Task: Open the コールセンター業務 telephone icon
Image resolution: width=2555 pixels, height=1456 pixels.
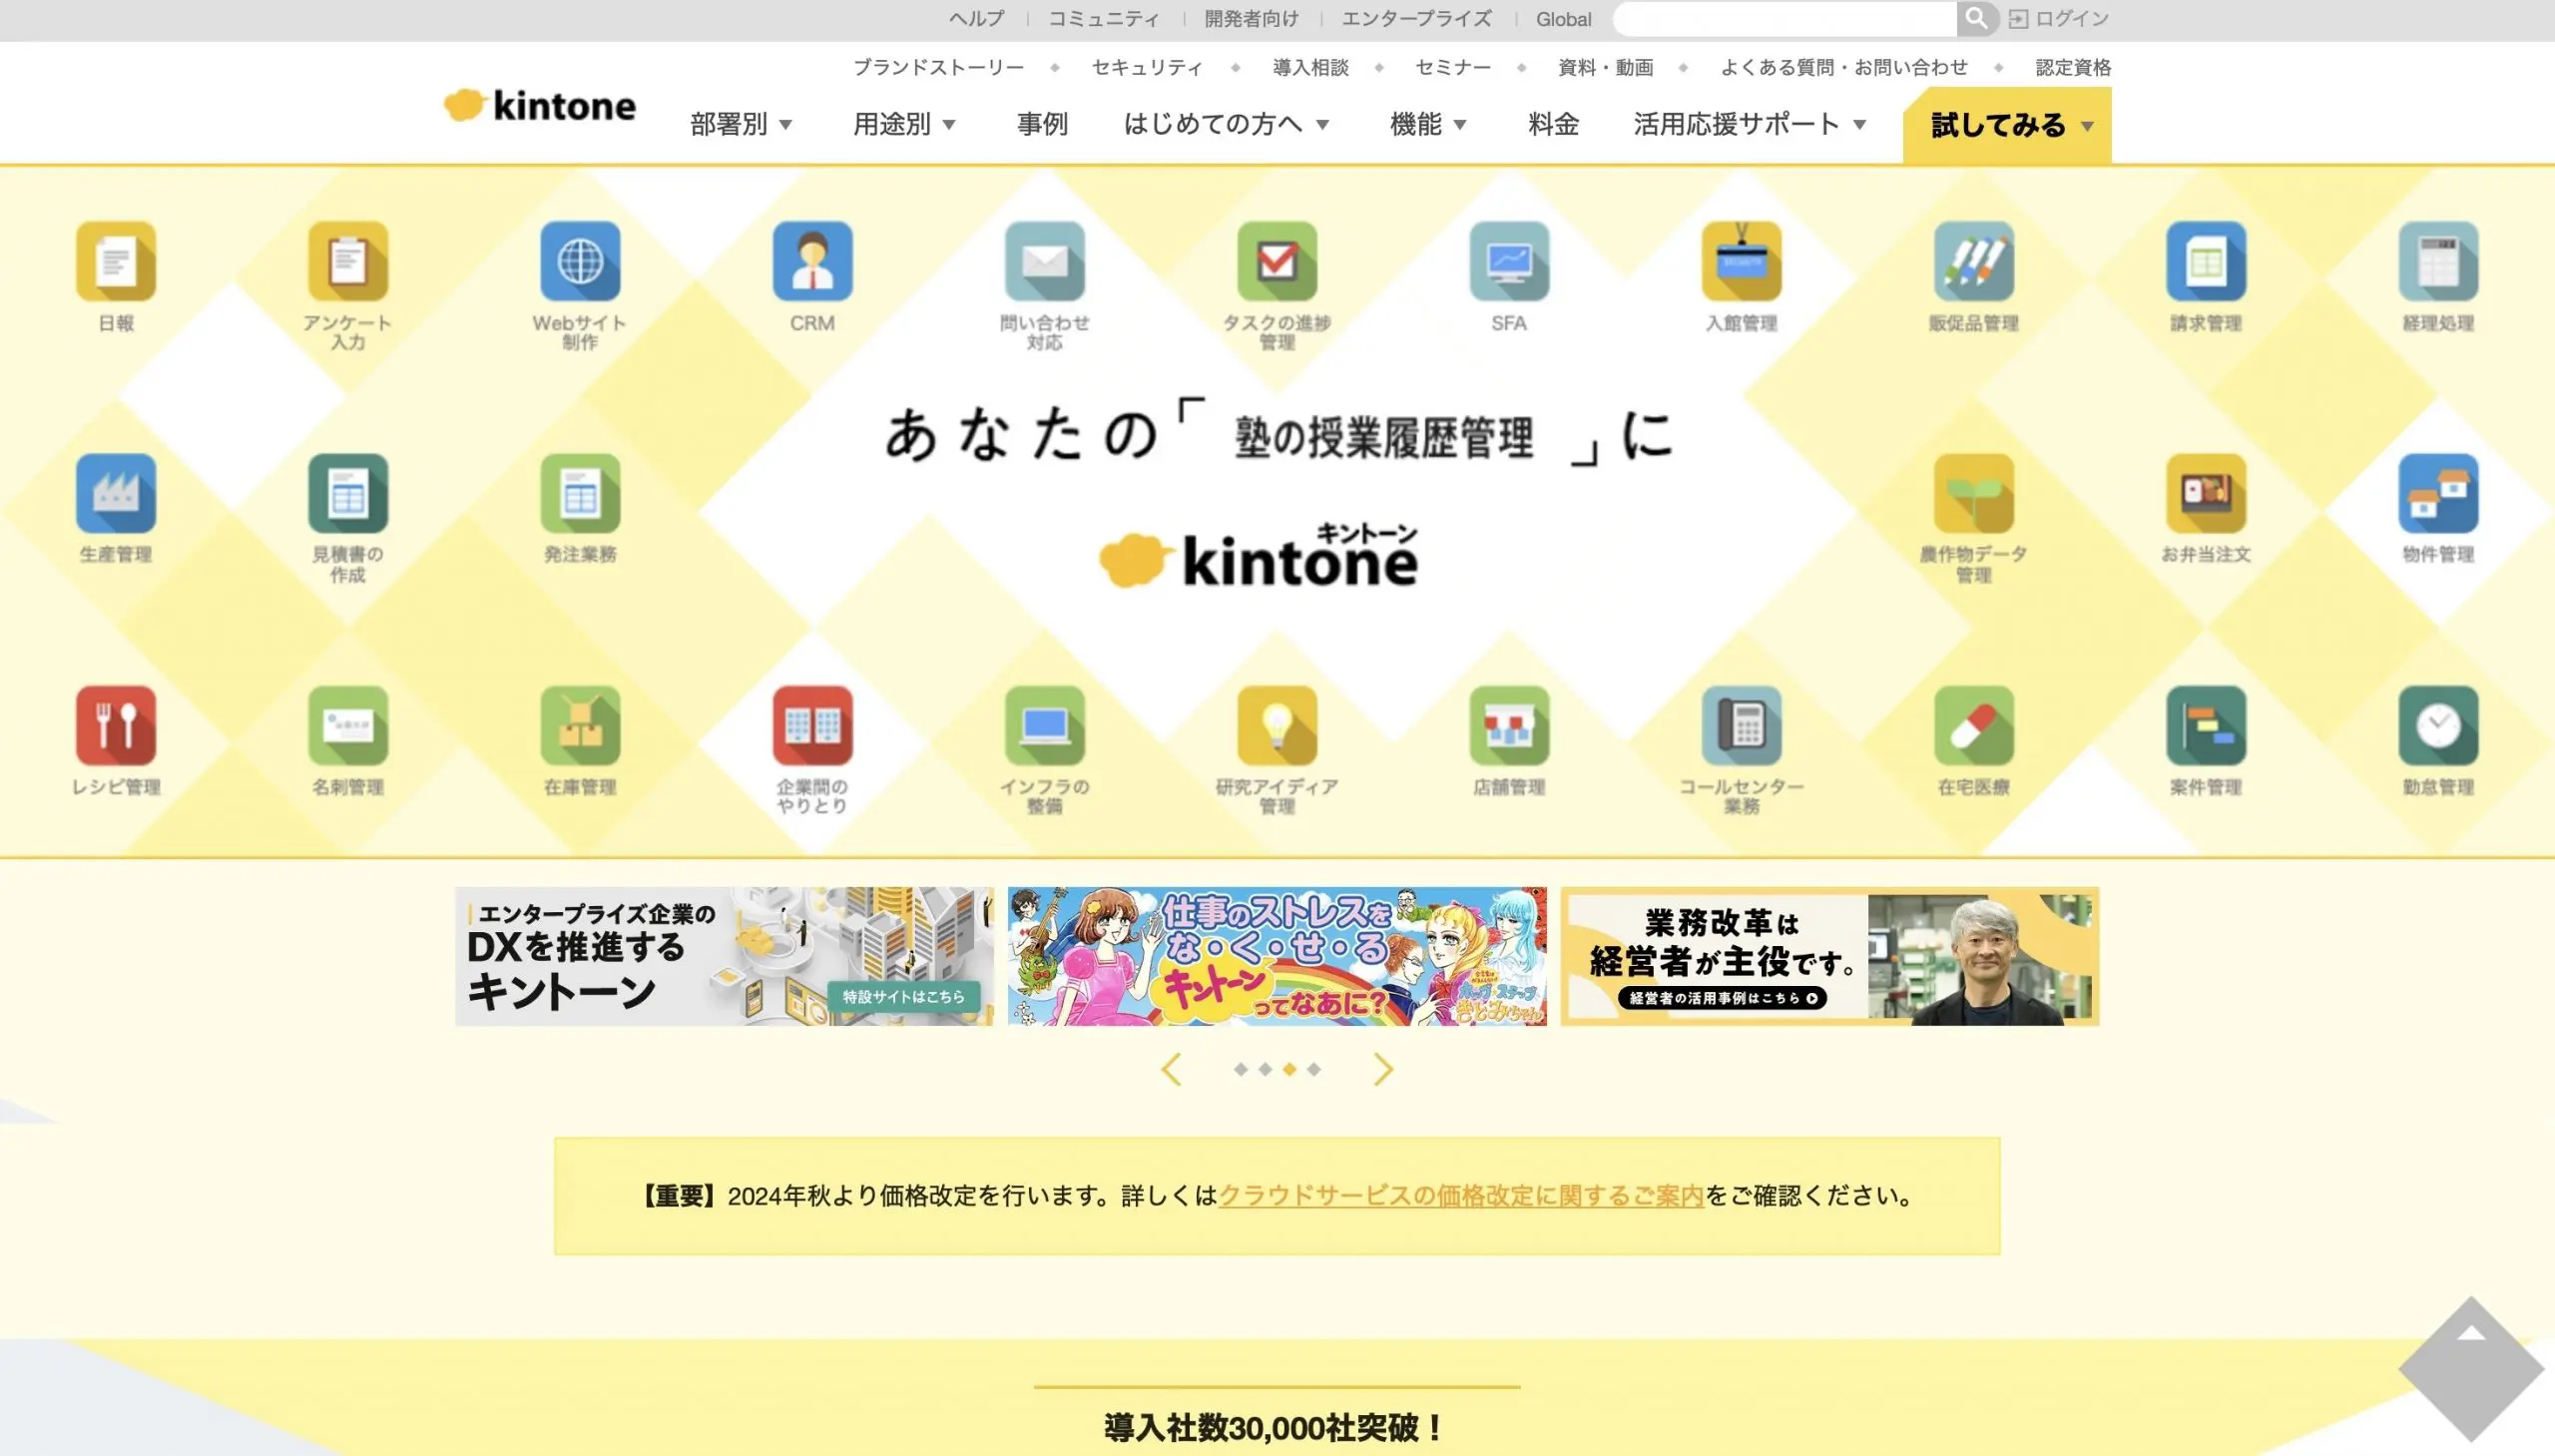Action: [1741, 725]
